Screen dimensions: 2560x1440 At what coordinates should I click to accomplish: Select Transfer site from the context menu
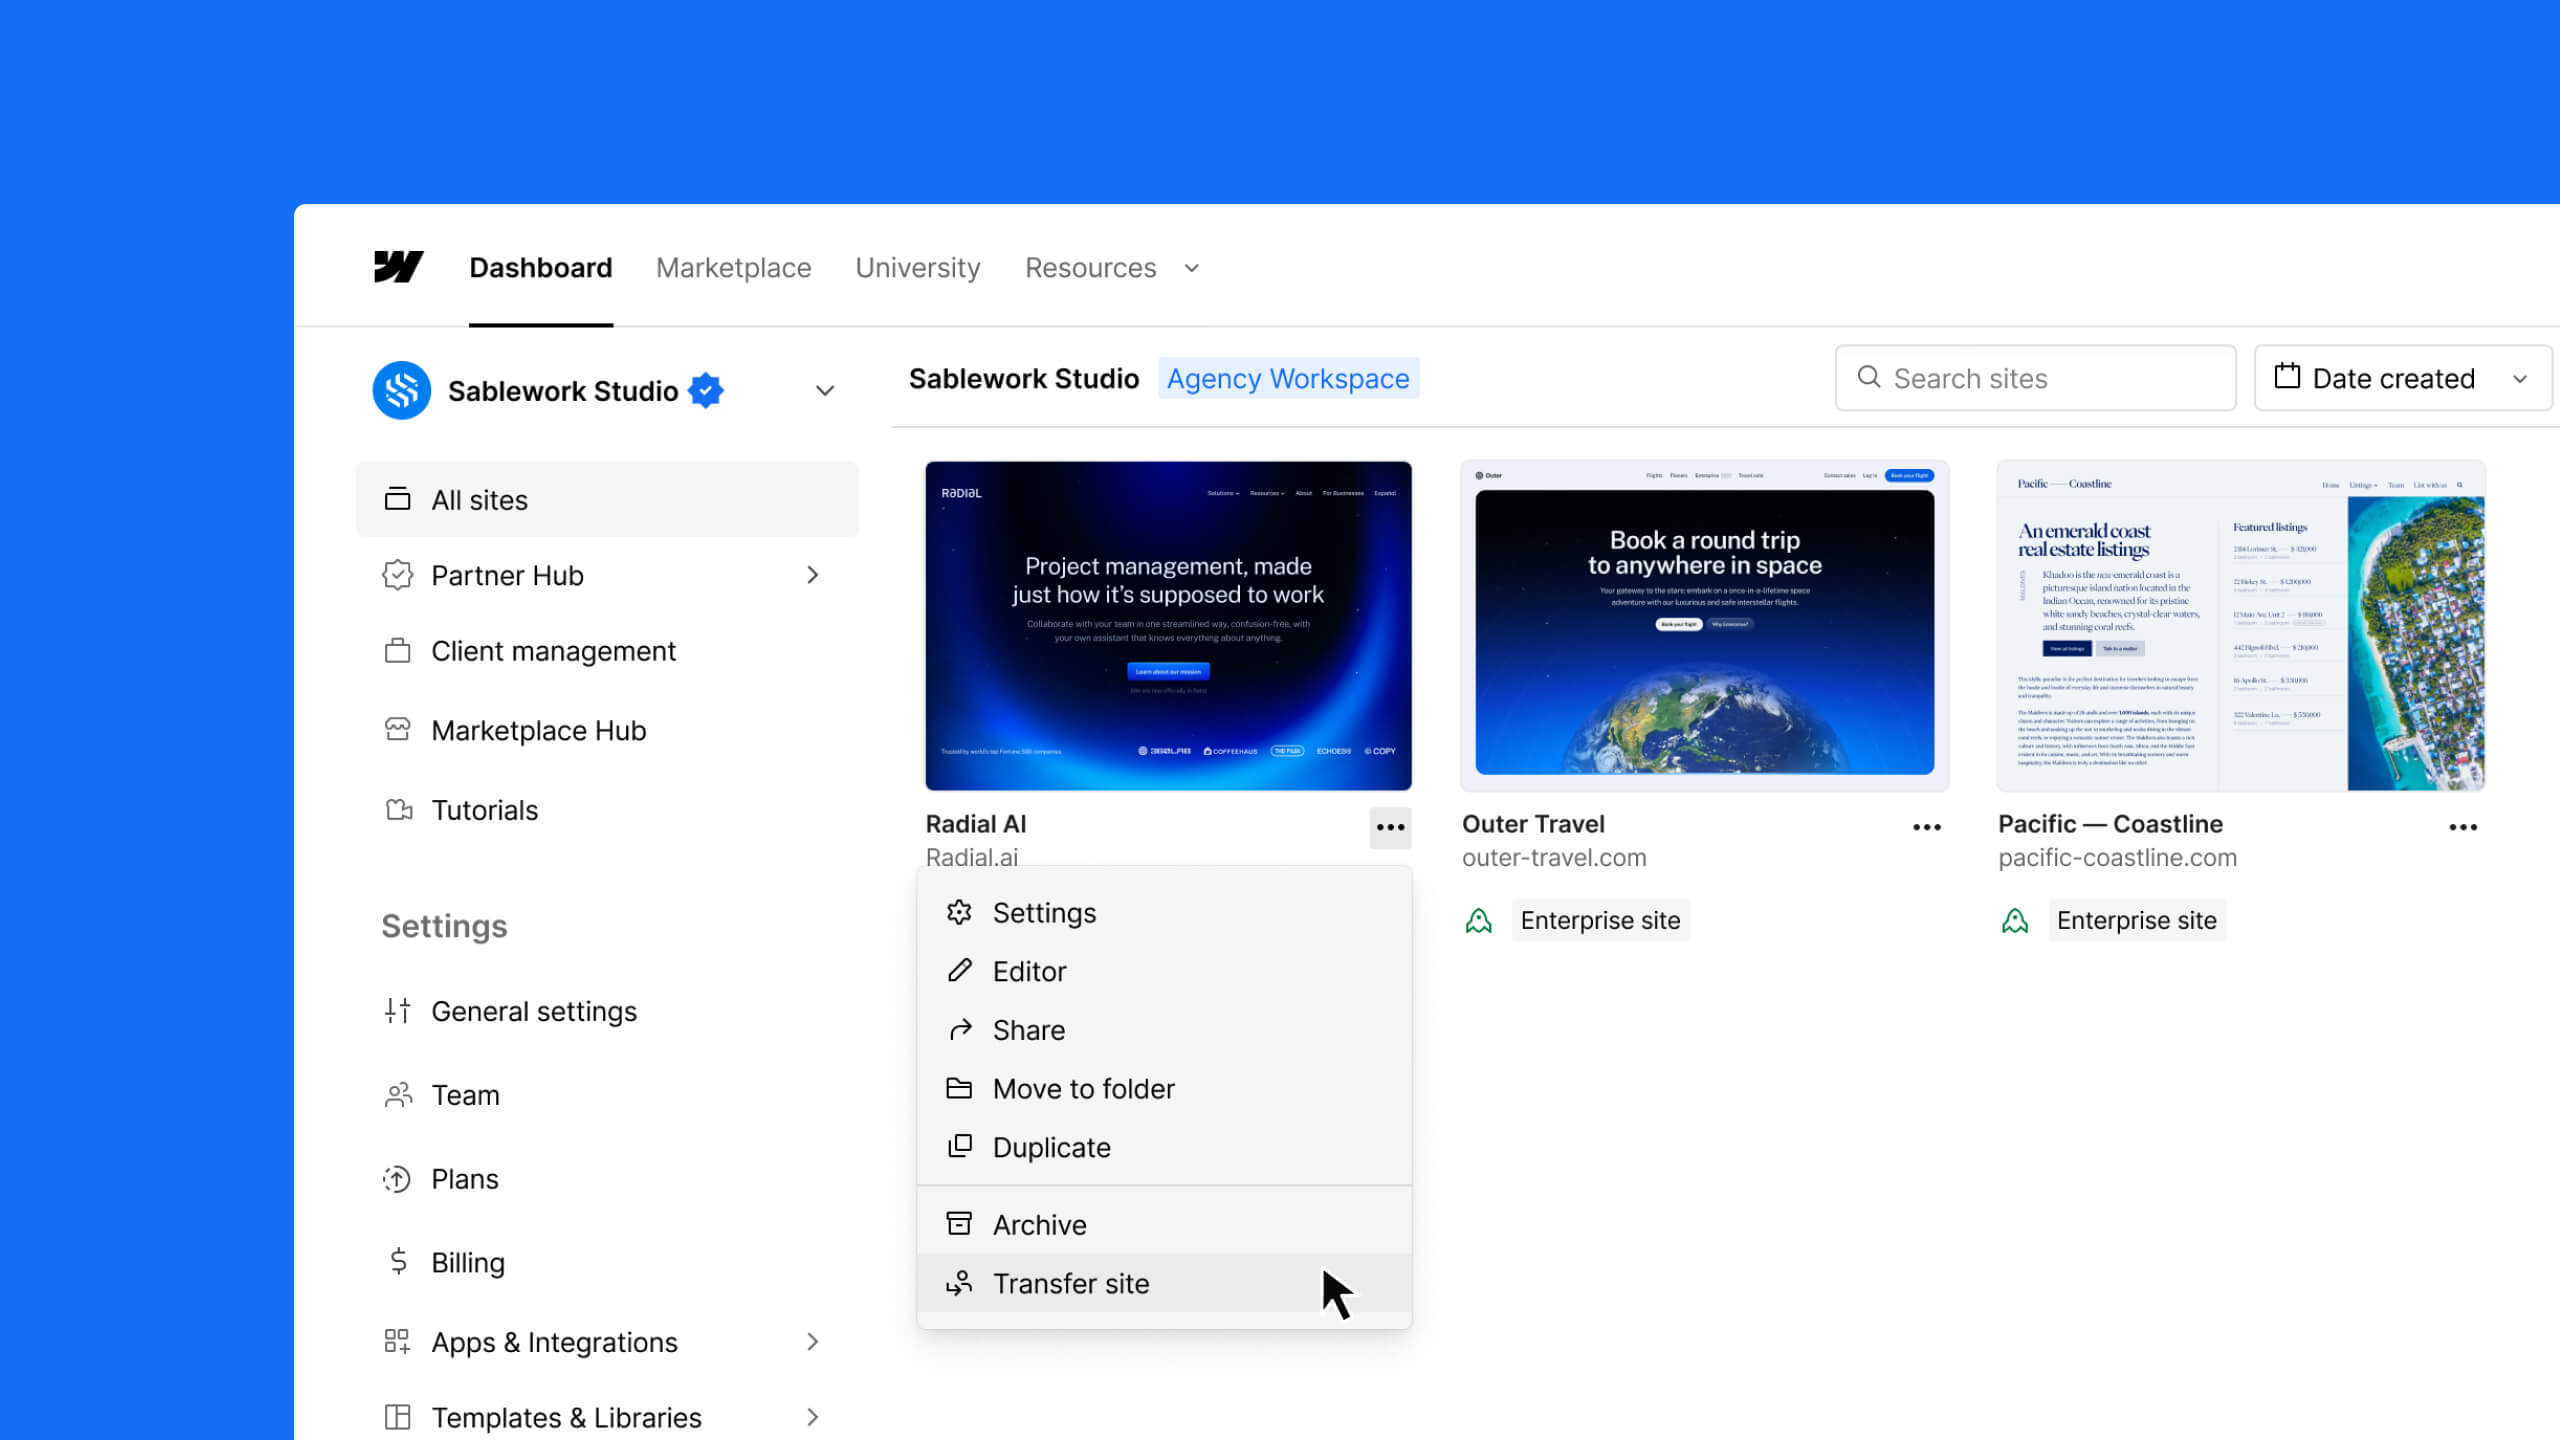[1071, 1283]
